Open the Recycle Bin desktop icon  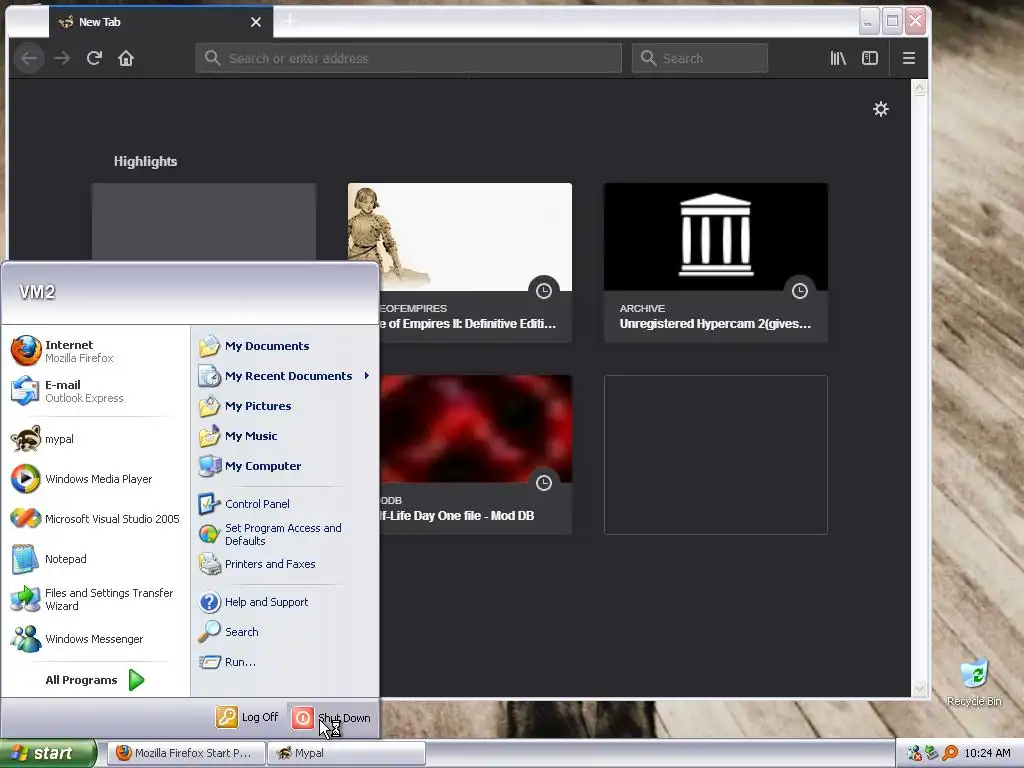point(974,683)
